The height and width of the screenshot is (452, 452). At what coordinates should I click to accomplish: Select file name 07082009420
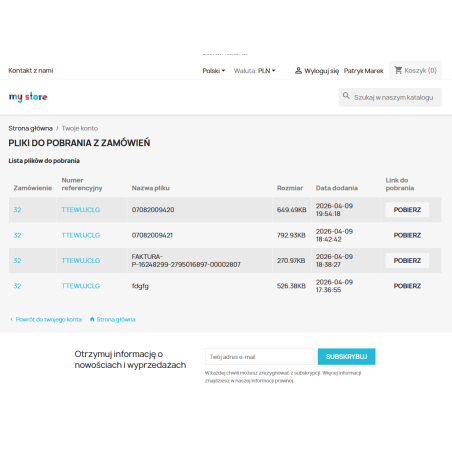pyautogui.click(x=153, y=210)
